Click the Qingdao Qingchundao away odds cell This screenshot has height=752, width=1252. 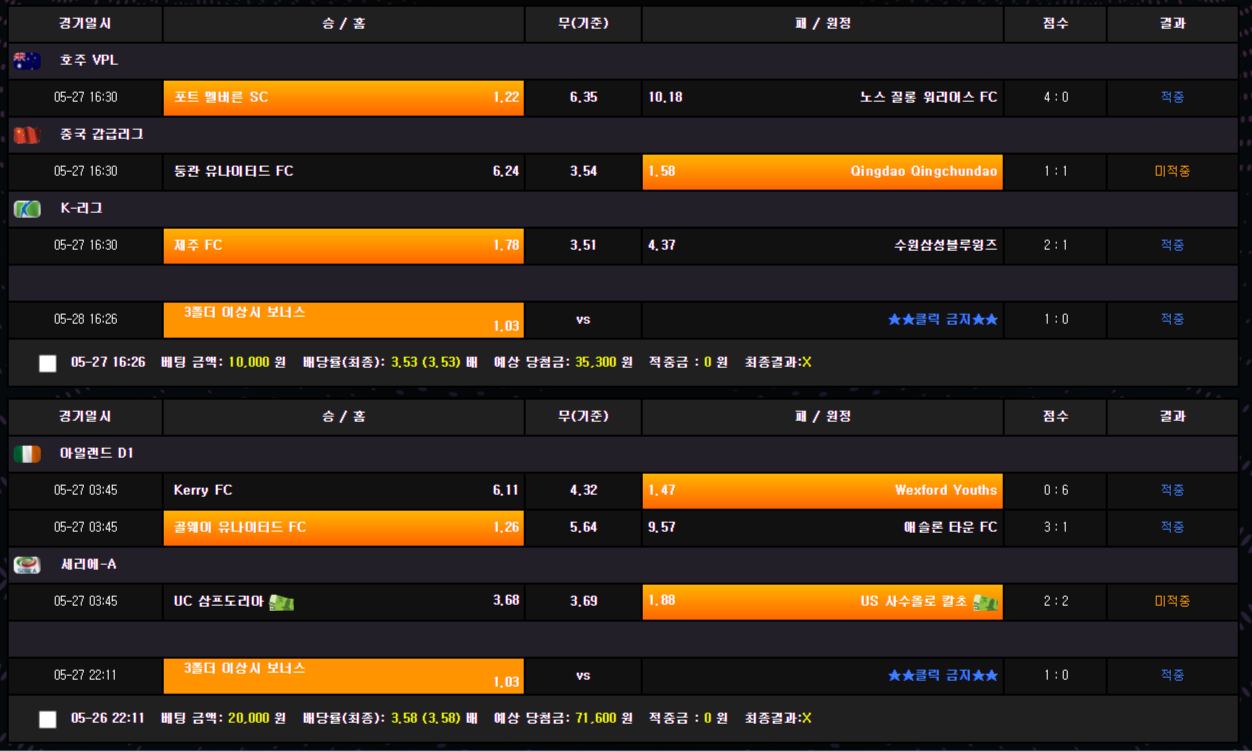point(822,172)
